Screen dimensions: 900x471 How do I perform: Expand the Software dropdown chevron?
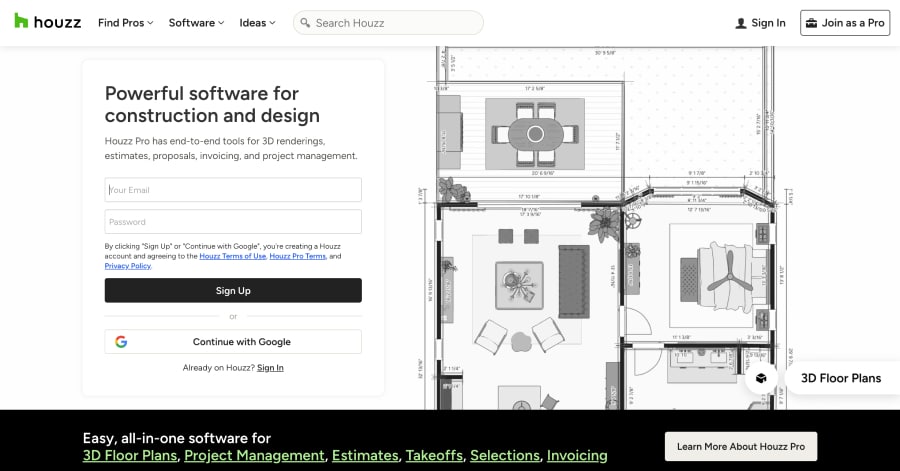point(221,23)
